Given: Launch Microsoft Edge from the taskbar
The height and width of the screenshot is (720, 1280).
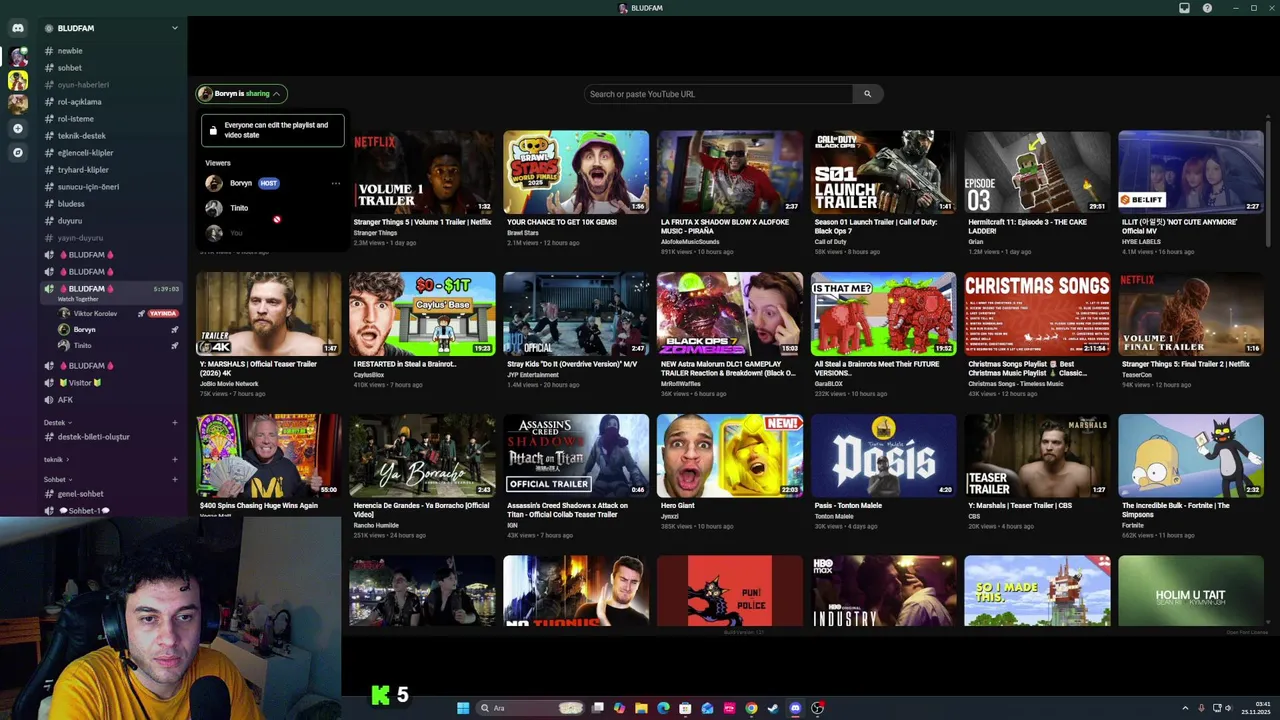Looking at the screenshot, I should 663,708.
